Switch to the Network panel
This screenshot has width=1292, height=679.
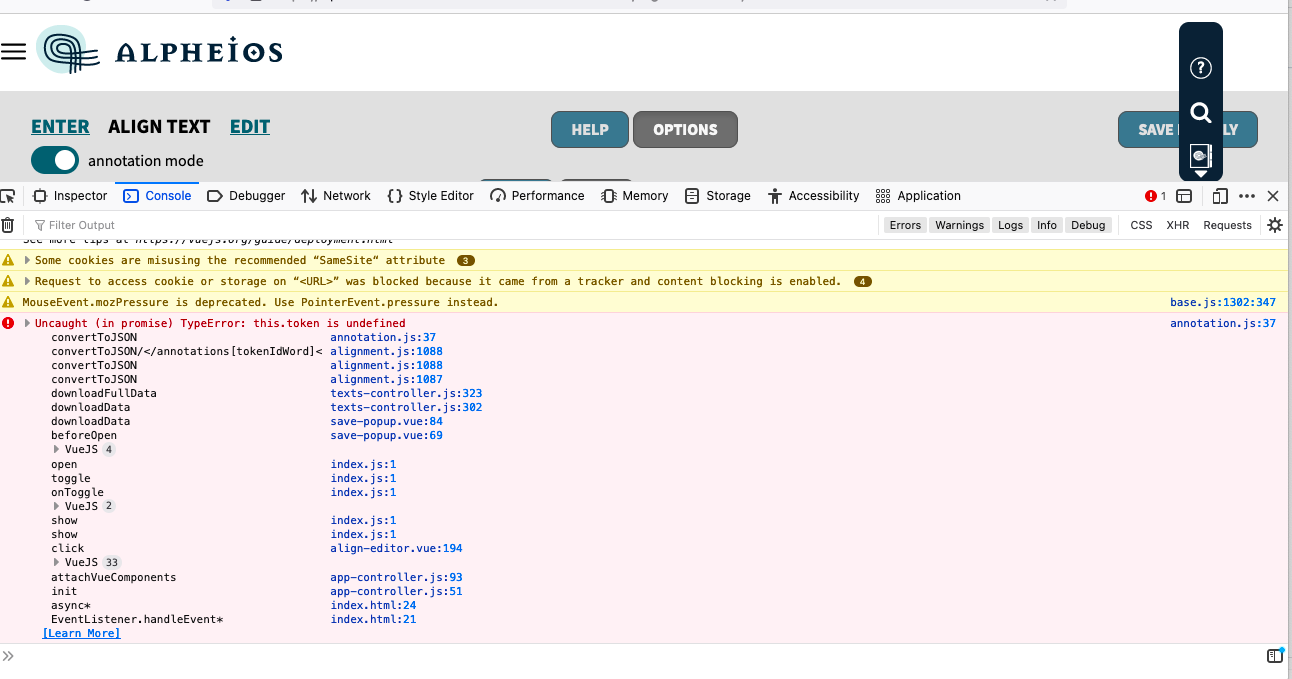coord(336,196)
